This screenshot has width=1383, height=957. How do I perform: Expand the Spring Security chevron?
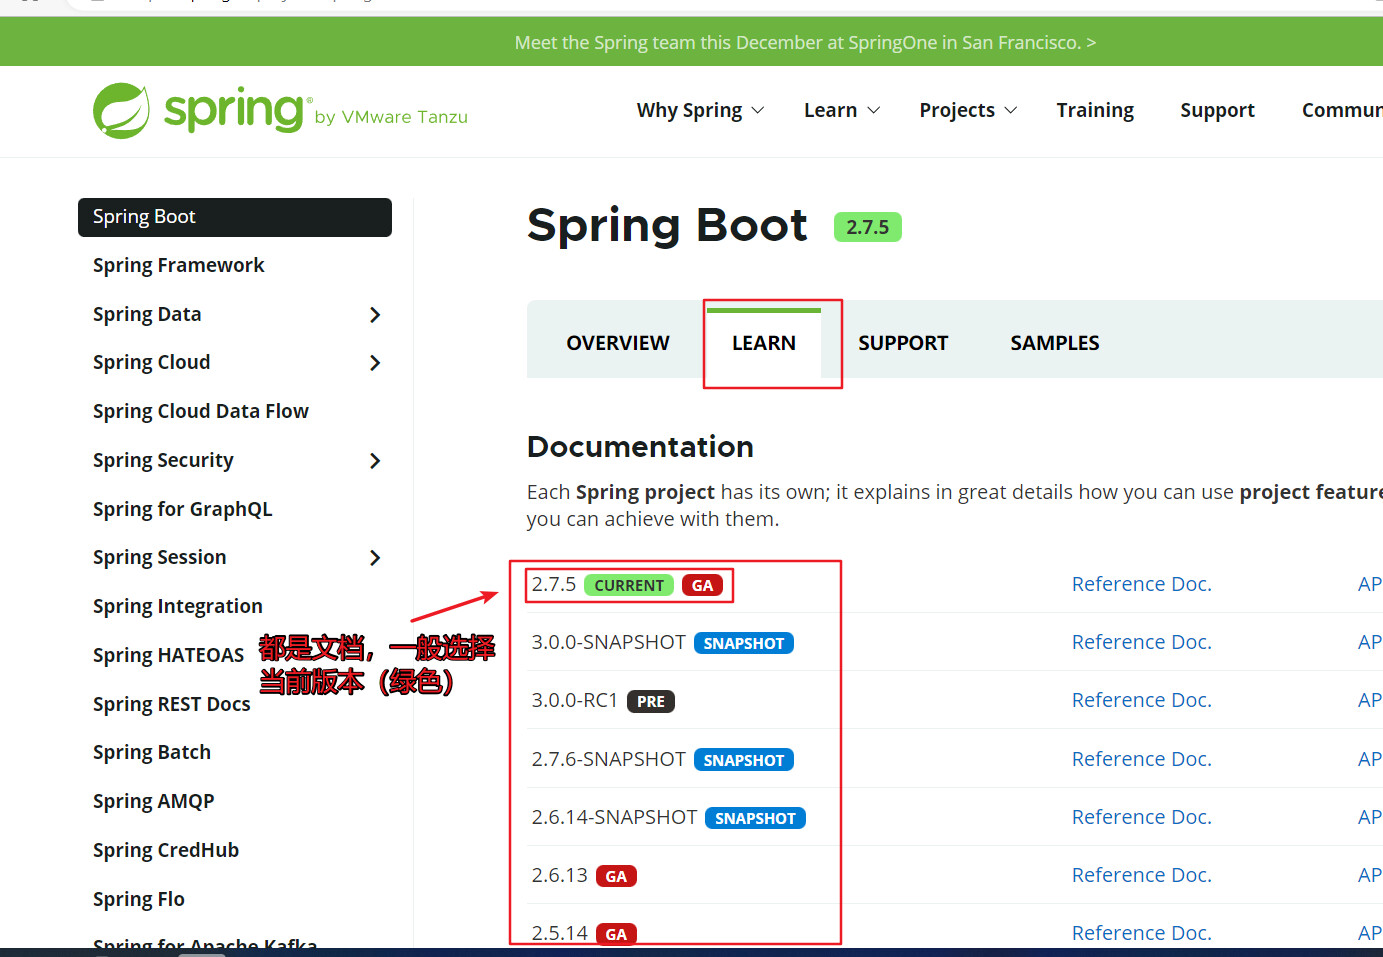(x=375, y=461)
